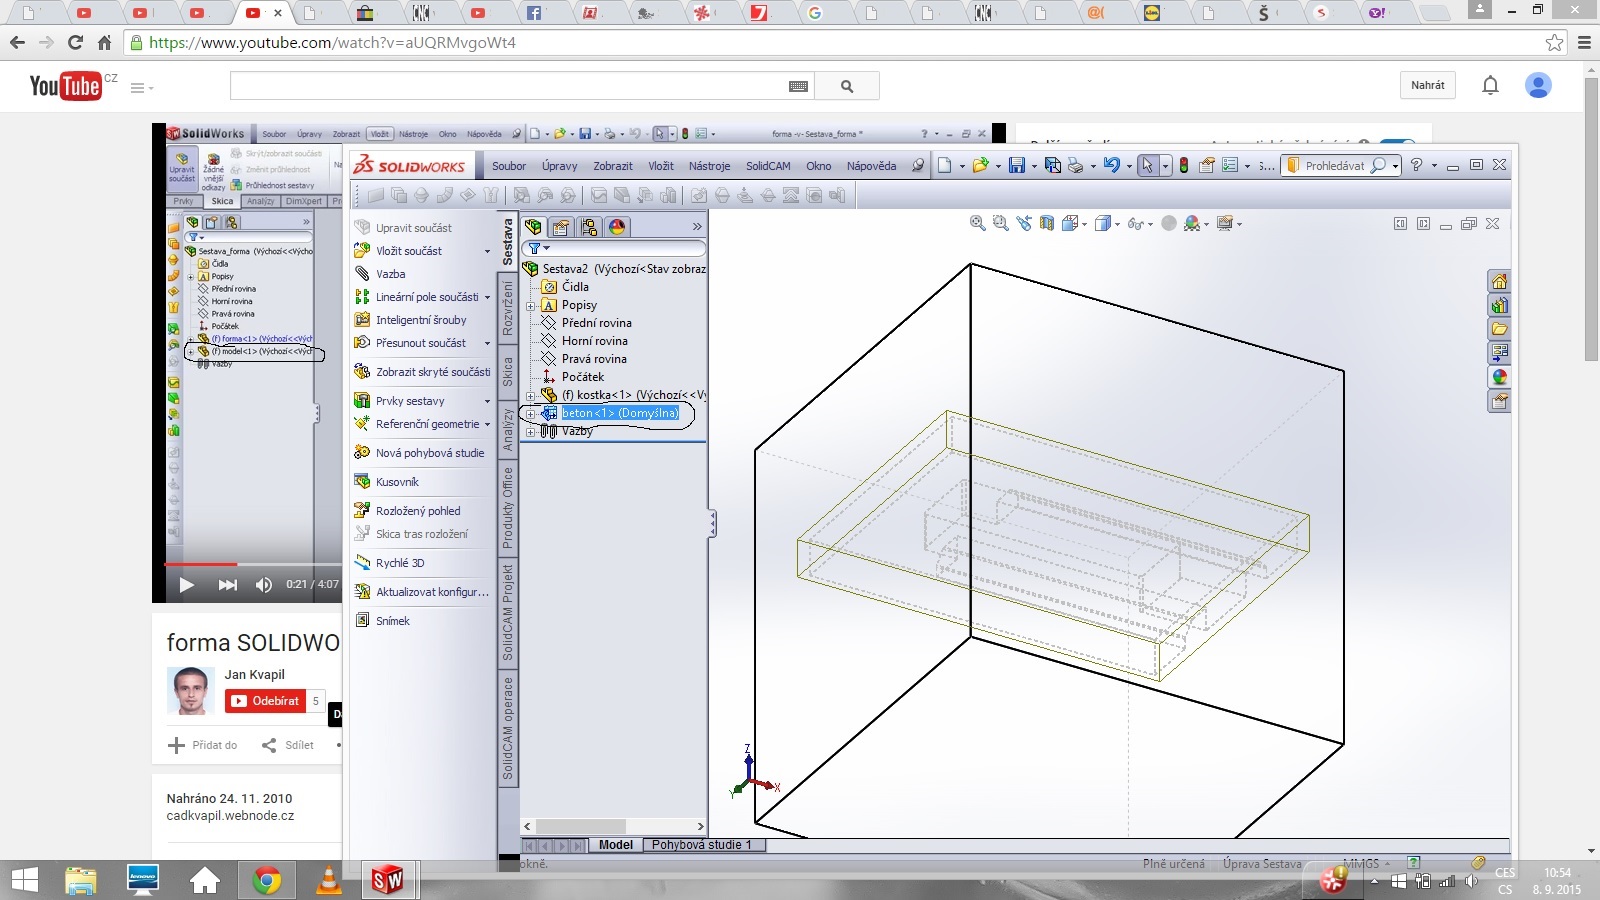Mute the YouTube video volume
This screenshot has width=1600, height=900.
click(264, 585)
